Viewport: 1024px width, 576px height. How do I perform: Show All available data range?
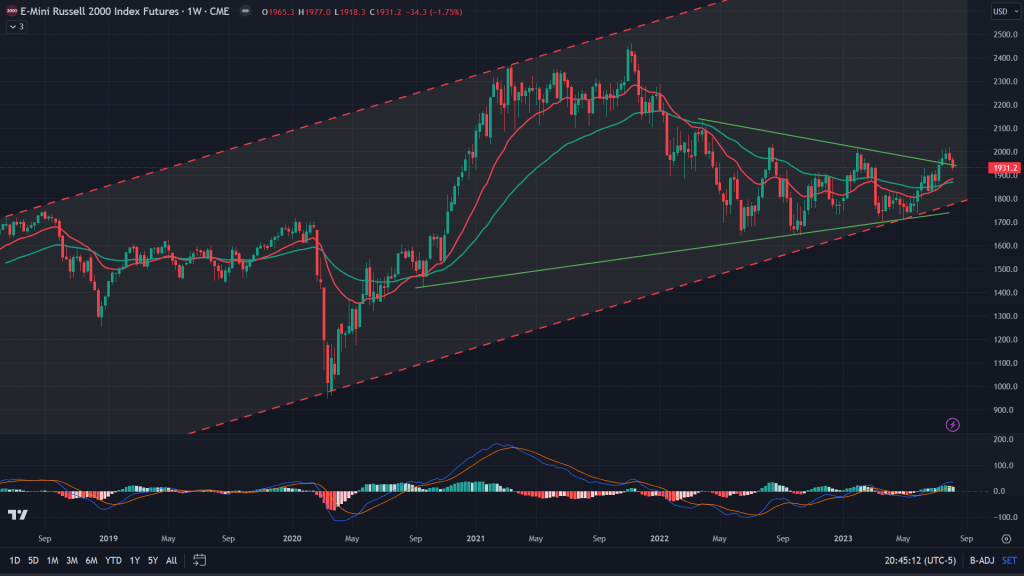172,560
